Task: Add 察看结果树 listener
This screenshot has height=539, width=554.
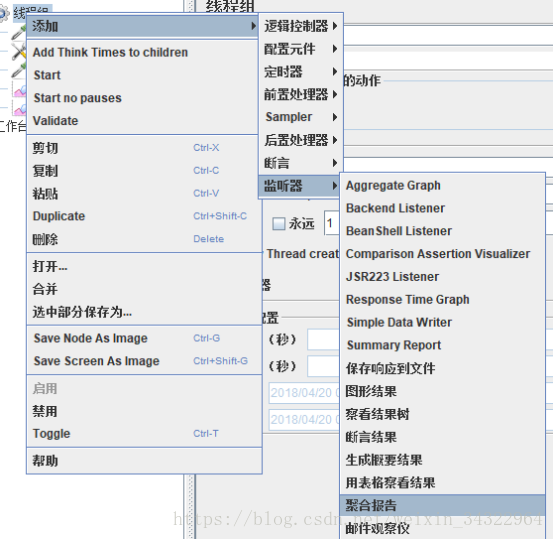Action: click(x=443, y=414)
